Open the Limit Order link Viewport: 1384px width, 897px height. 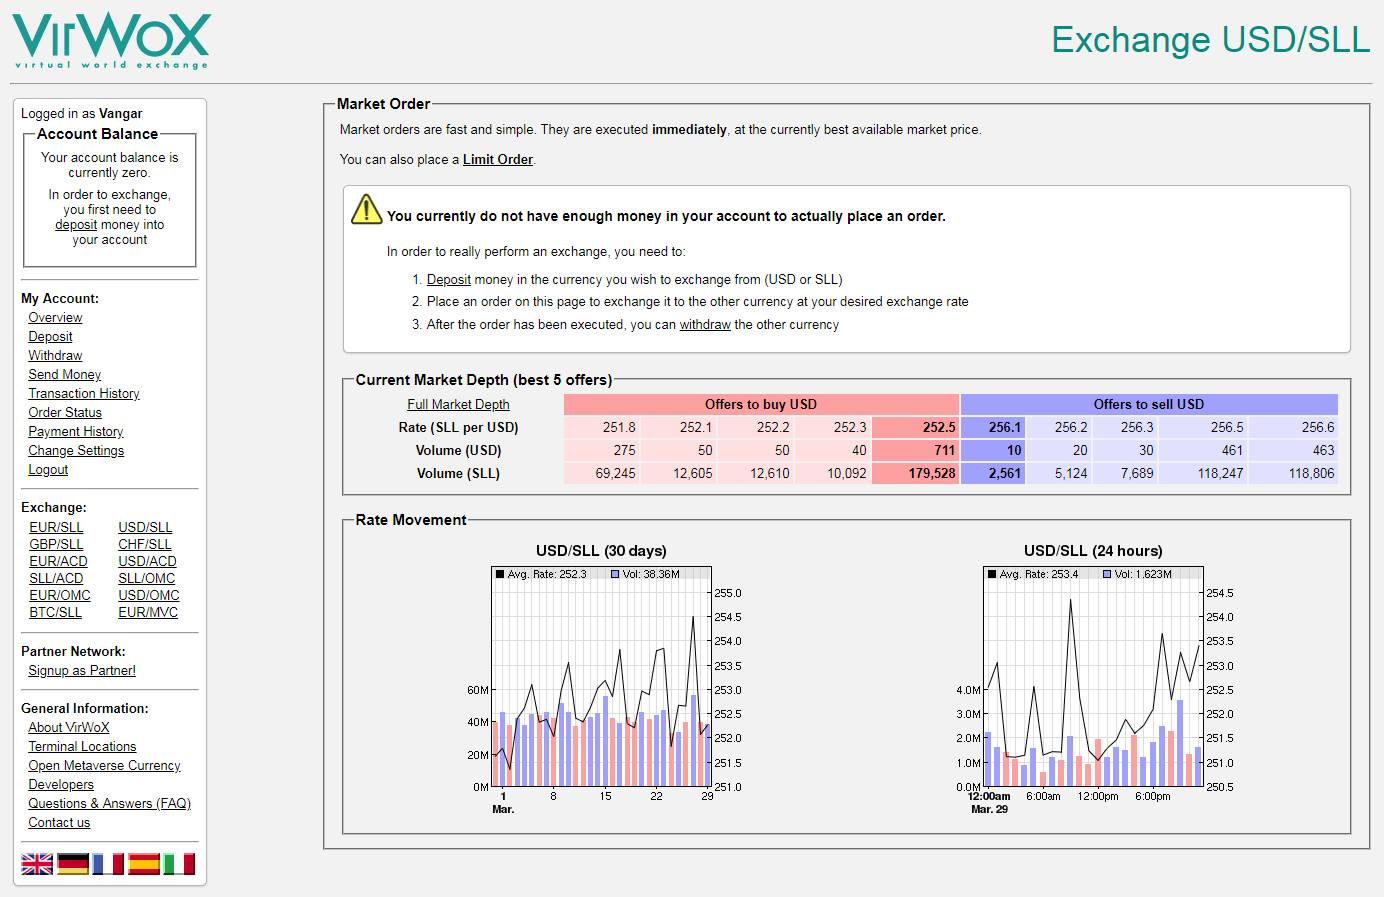pyautogui.click(x=498, y=160)
